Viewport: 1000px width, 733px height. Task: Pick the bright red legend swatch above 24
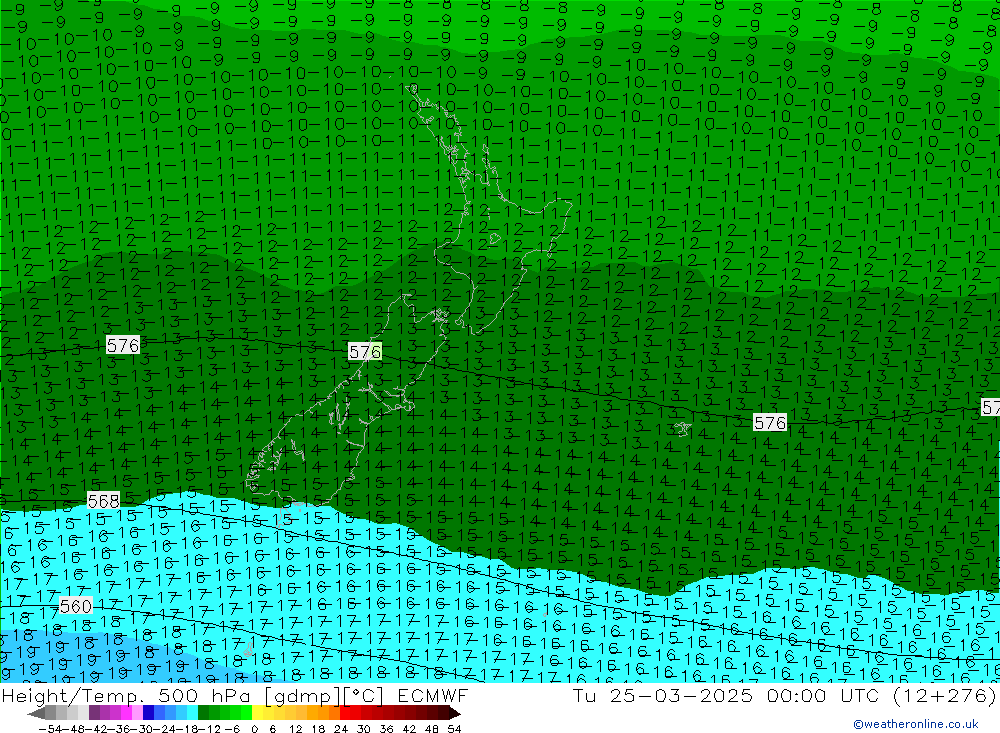click(345, 713)
